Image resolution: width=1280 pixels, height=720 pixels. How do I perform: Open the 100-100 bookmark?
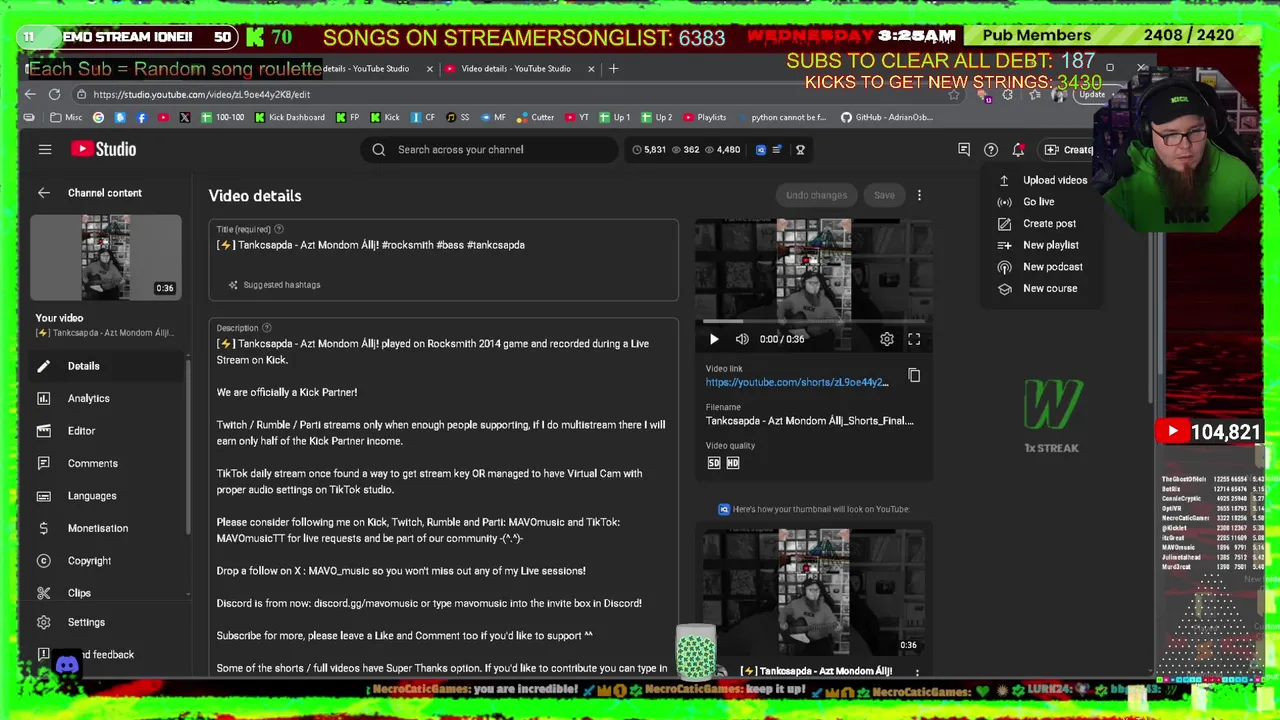(223, 117)
